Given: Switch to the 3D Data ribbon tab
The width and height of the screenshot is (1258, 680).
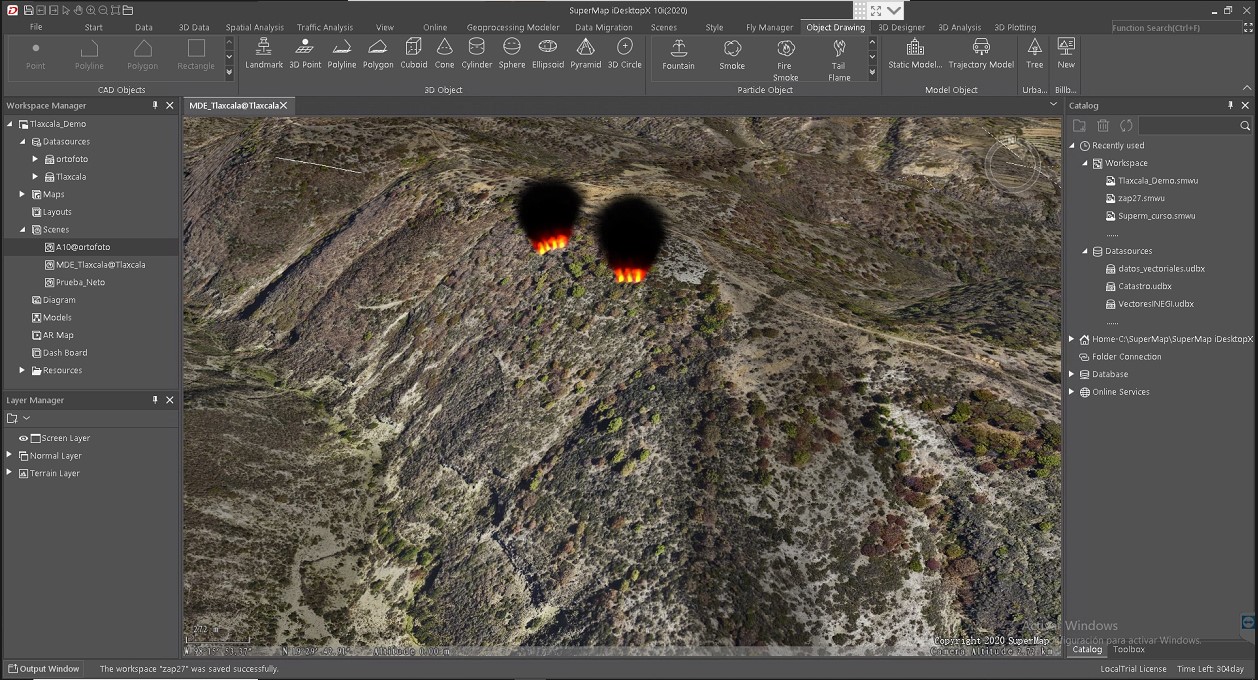Looking at the screenshot, I should pyautogui.click(x=194, y=27).
